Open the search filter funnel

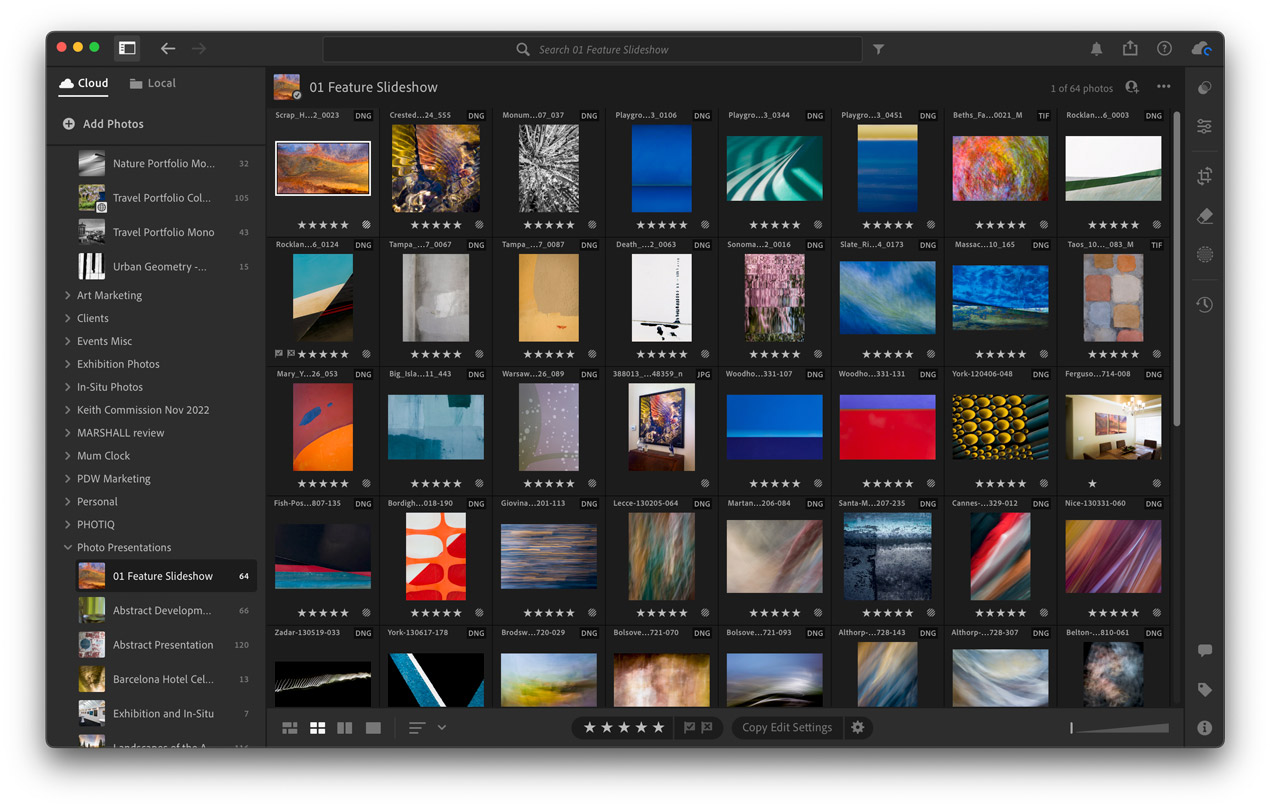878,49
